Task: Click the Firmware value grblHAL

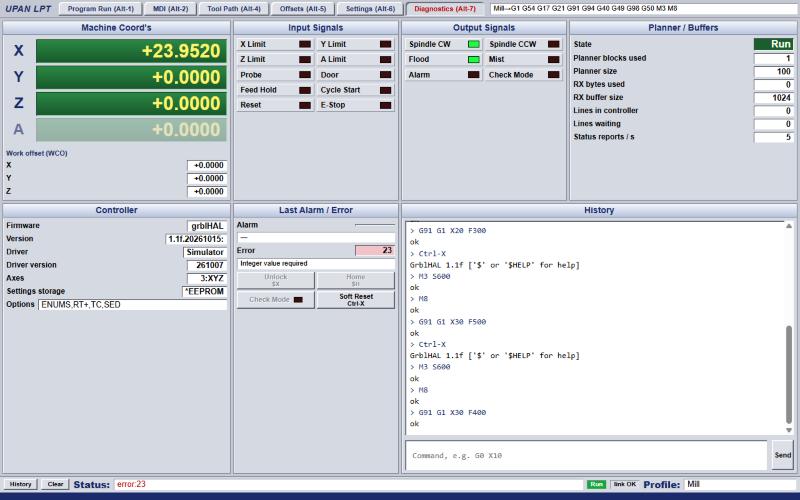Action: 207,226
